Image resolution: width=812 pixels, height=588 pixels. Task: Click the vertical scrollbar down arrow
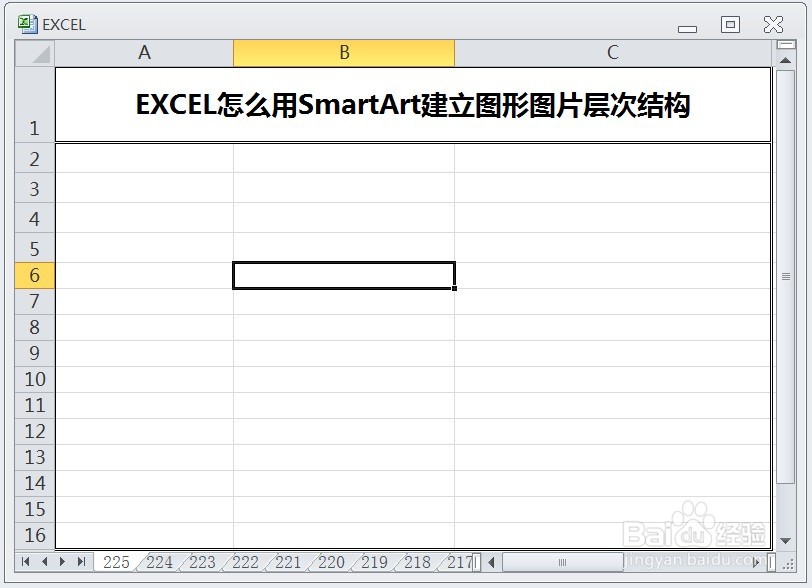click(786, 541)
